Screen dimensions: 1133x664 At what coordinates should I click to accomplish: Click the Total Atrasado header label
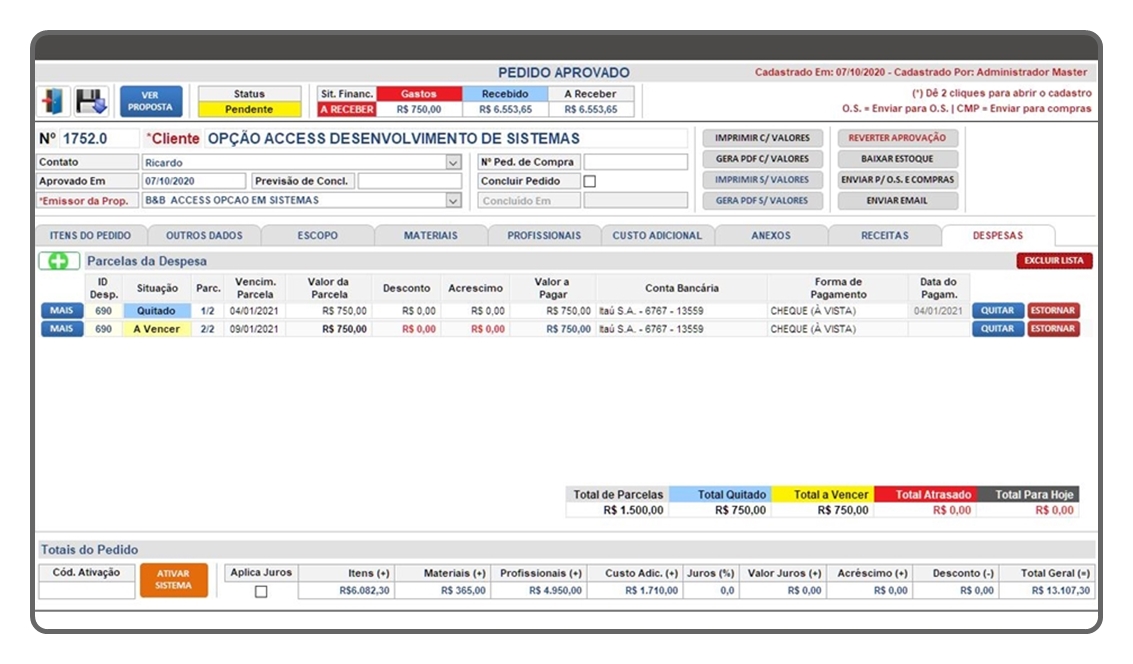point(926,495)
